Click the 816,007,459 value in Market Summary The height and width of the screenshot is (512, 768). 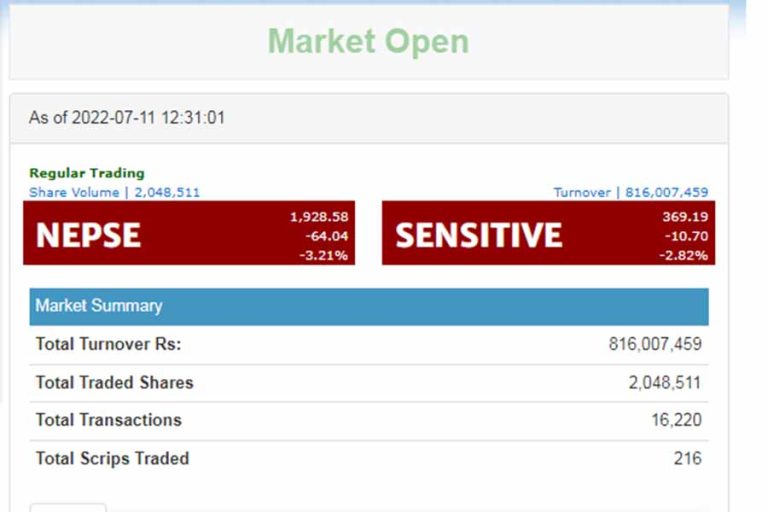pyautogui.click(x=655, y=344)
